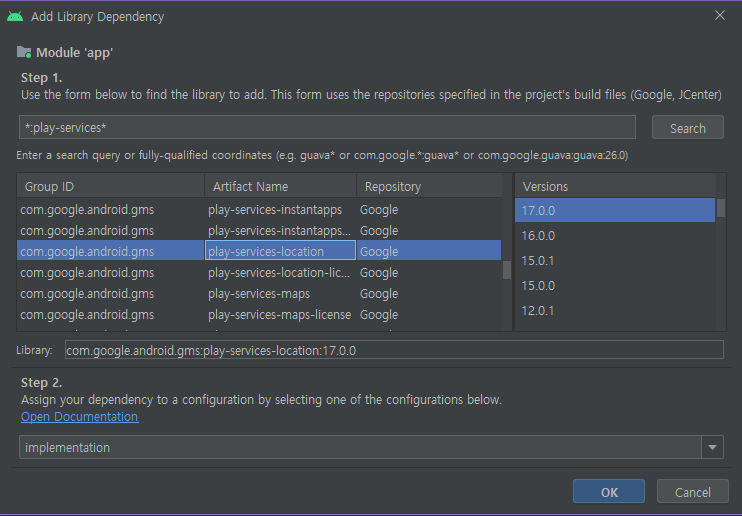Click the Android logo icon in title bar
The image size is (742, 516).
click(x=15, y=17)
